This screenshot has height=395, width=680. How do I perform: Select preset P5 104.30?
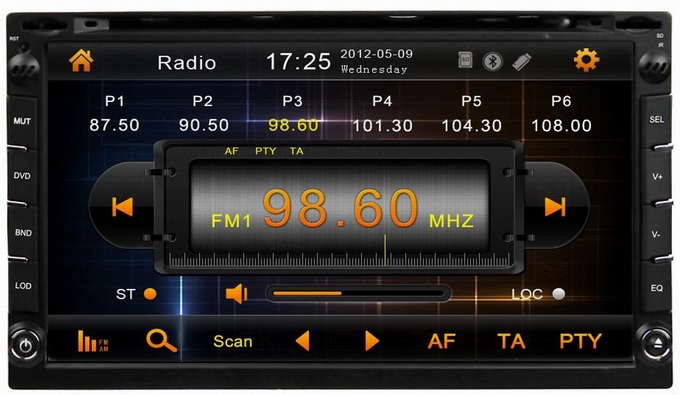472,114
